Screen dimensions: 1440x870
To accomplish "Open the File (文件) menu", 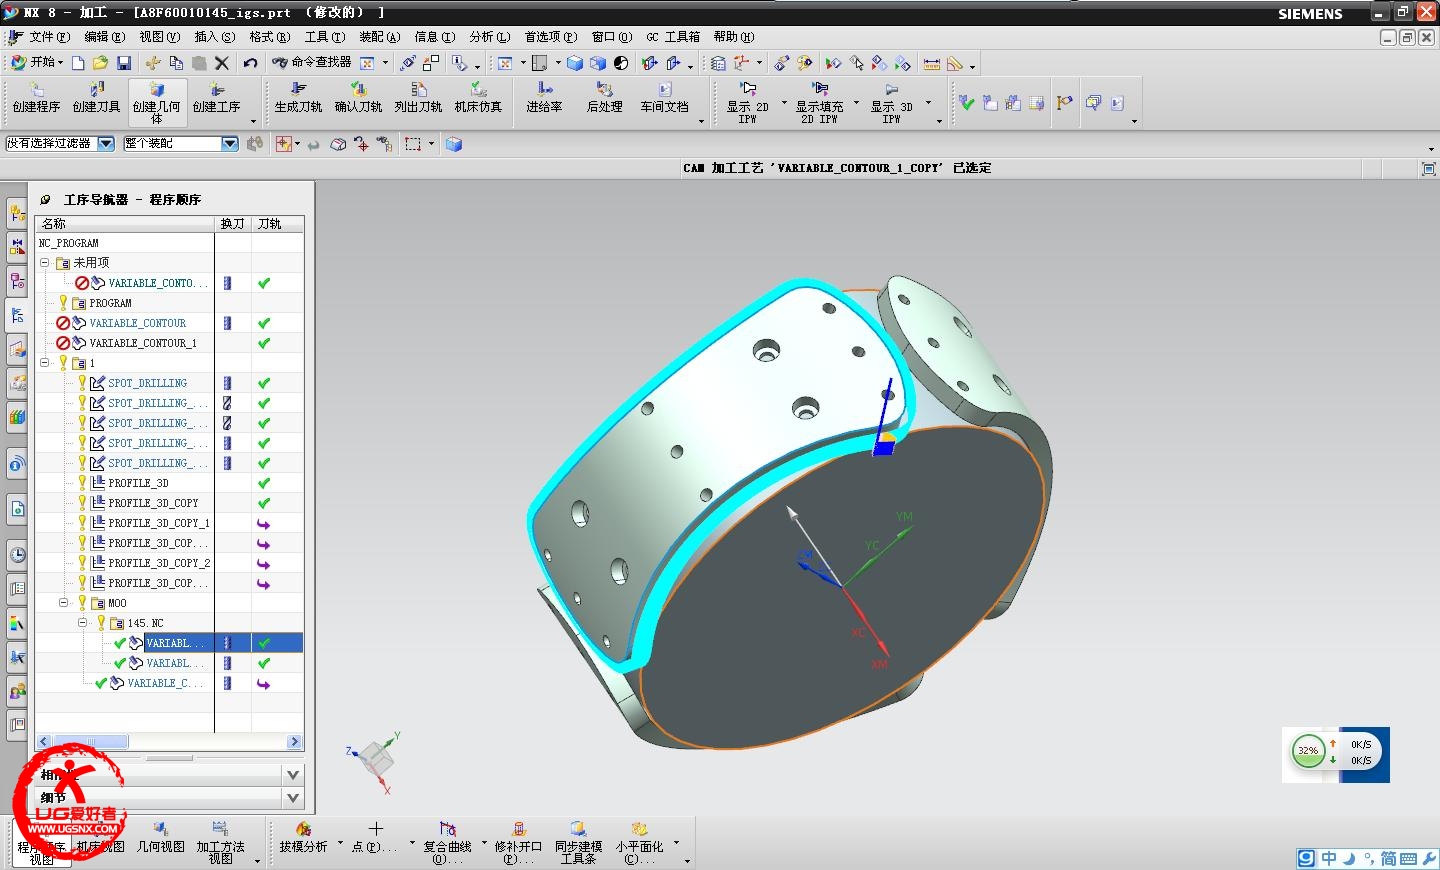I will 49,37.
